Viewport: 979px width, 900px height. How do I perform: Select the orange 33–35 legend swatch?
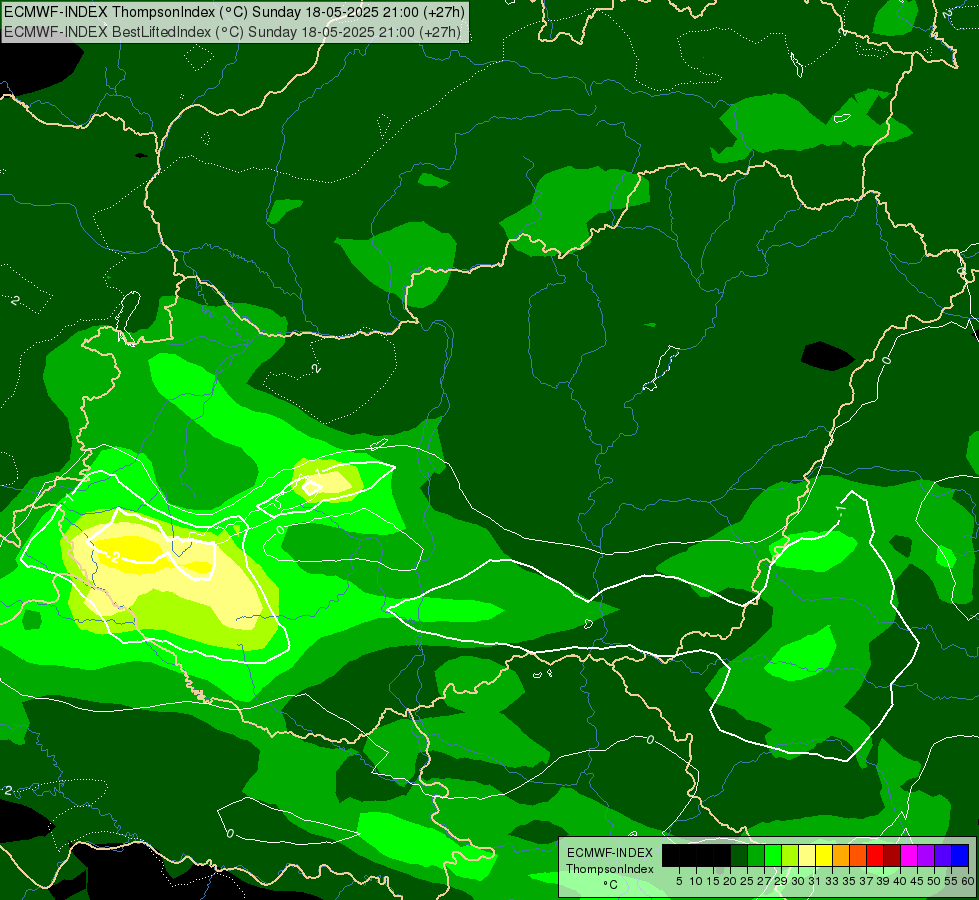(840, 856)
